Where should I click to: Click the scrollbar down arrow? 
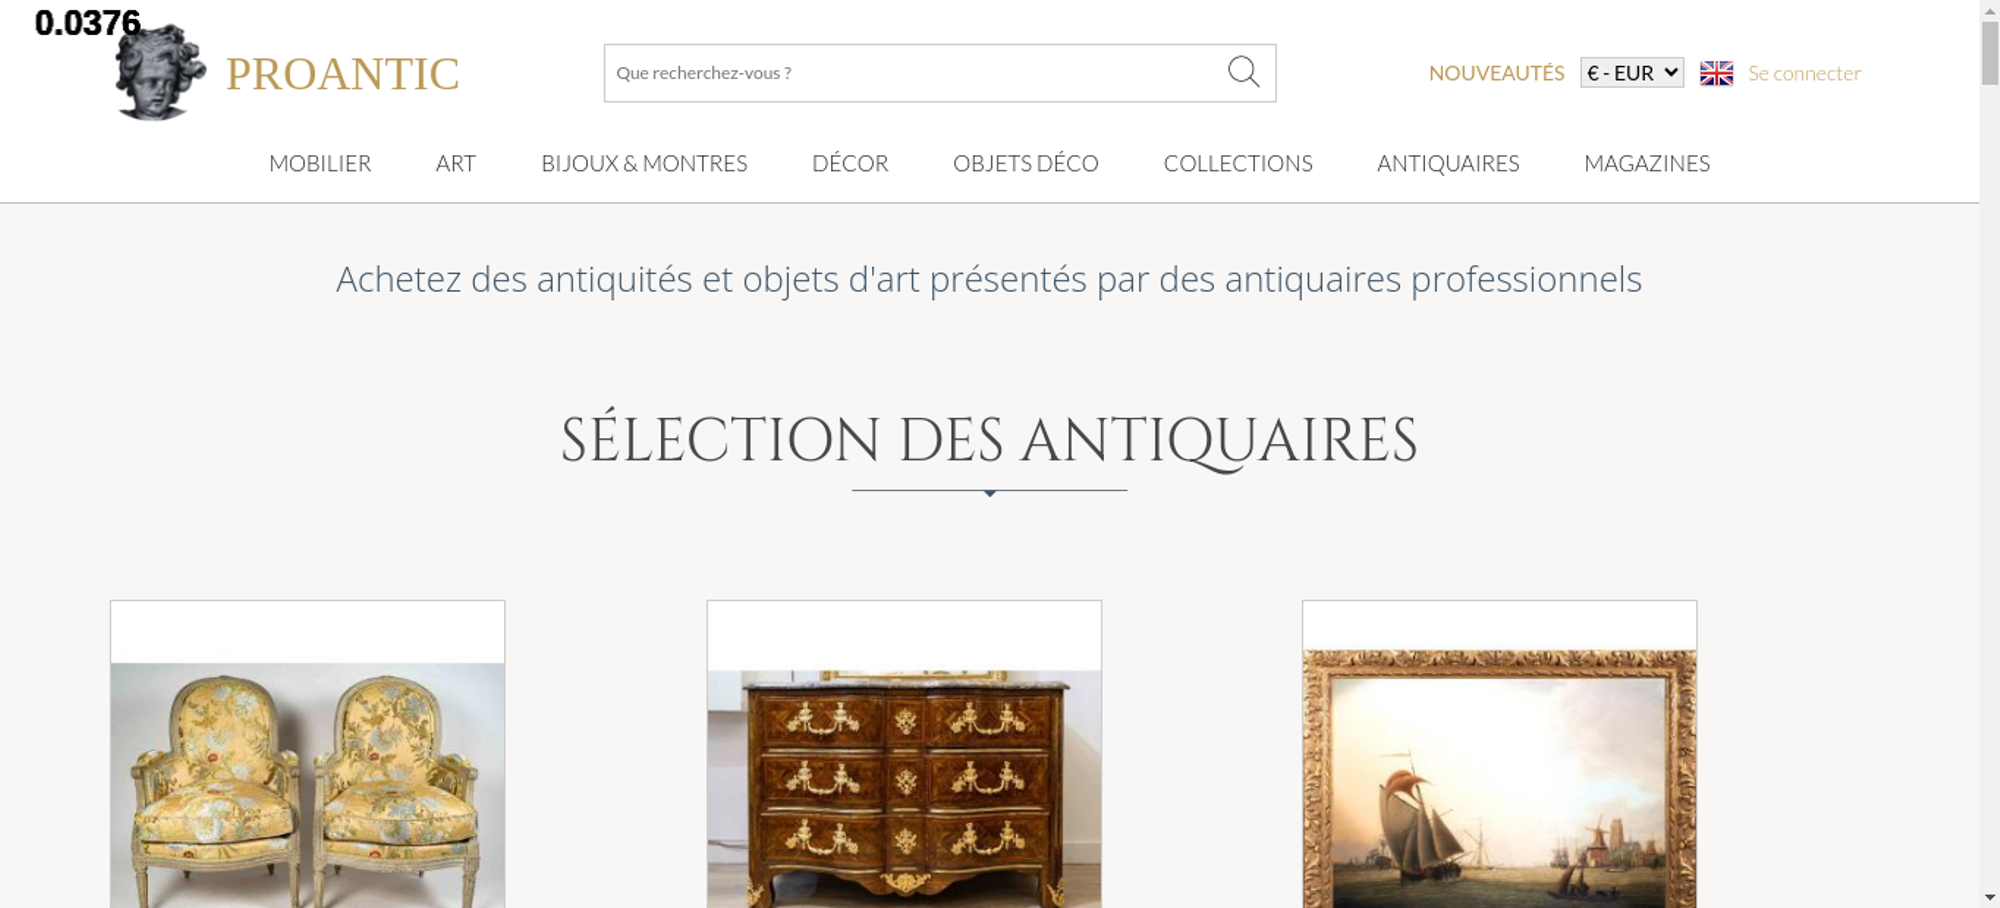coord(1990,897)
